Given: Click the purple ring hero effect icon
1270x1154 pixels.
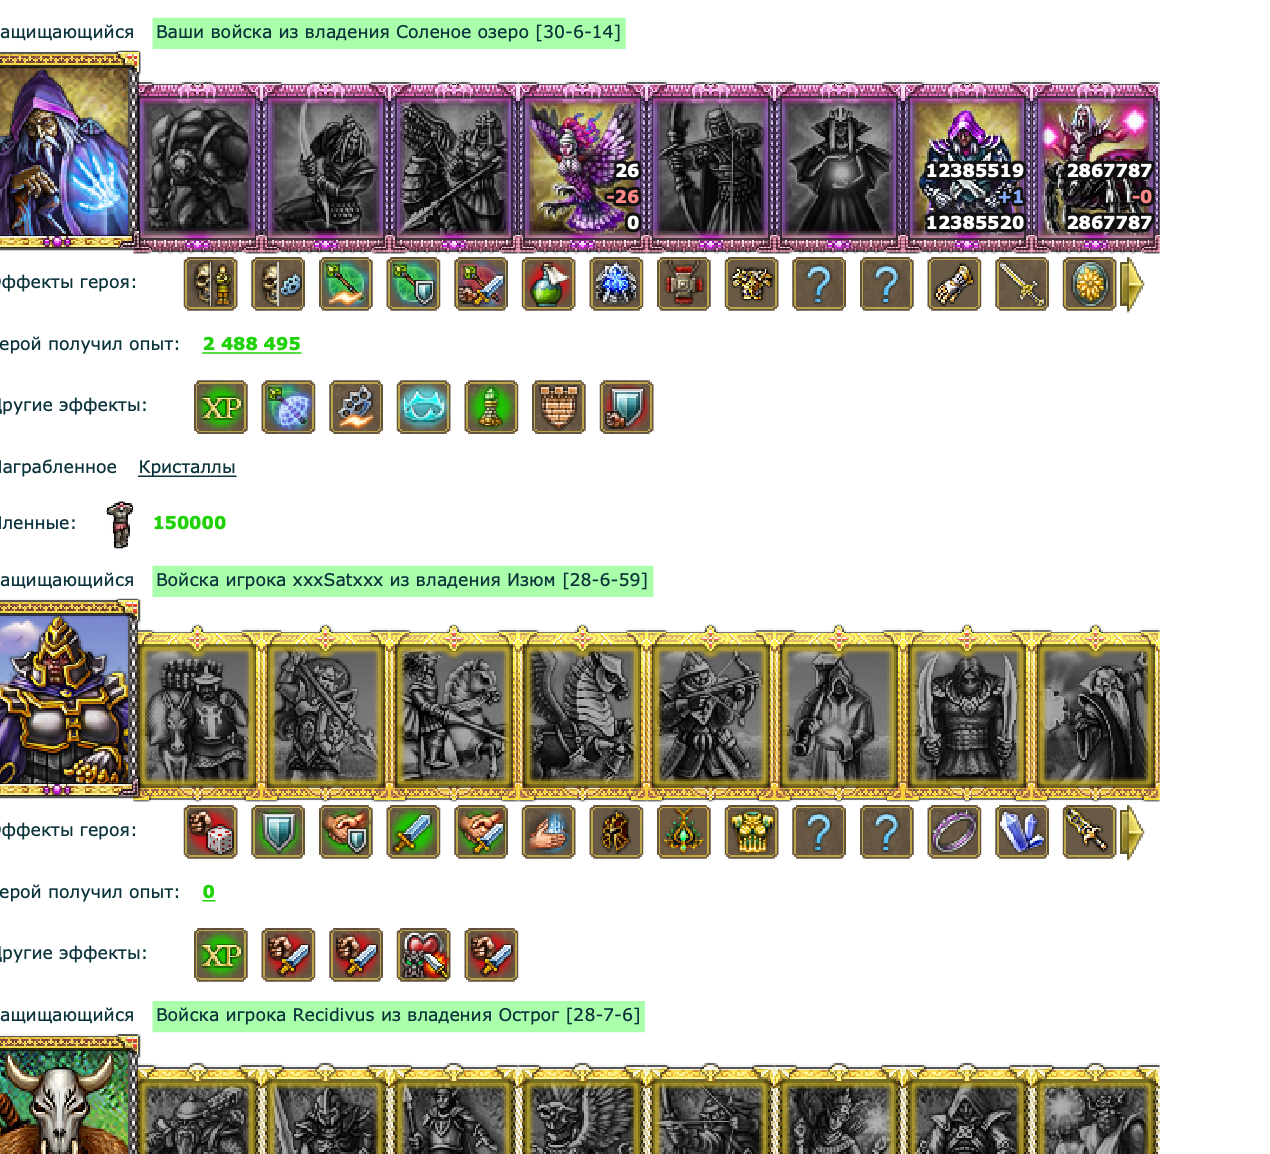Looking at the screenshot, I should tap(954, 832).
